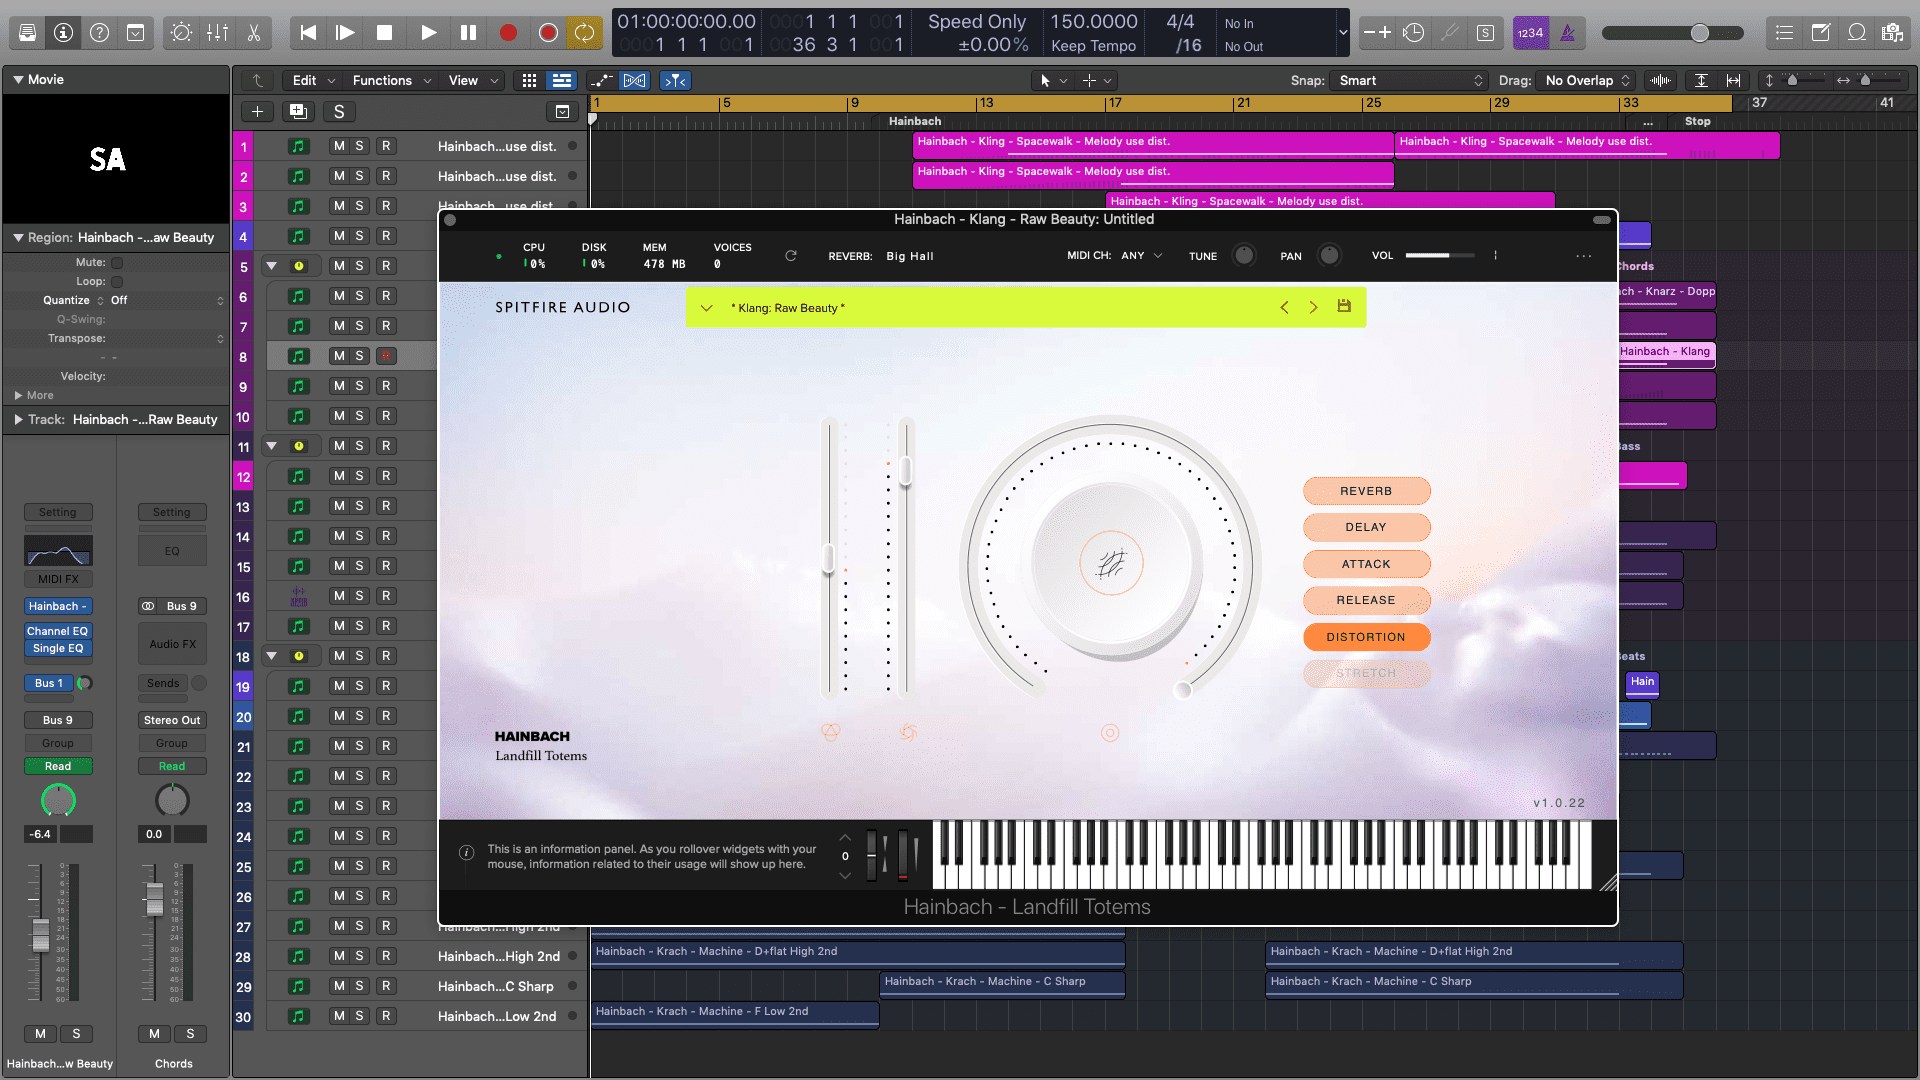1920x1080 pixels.
Task: Select DISTORTION in plugin controls
Action: (x=1366, y=637)
